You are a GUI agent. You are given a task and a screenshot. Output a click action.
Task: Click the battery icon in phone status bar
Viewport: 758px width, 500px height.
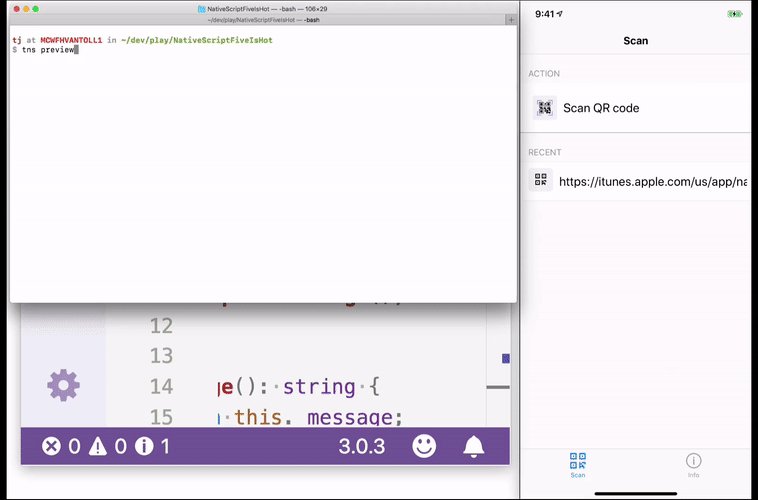point(734,14)
